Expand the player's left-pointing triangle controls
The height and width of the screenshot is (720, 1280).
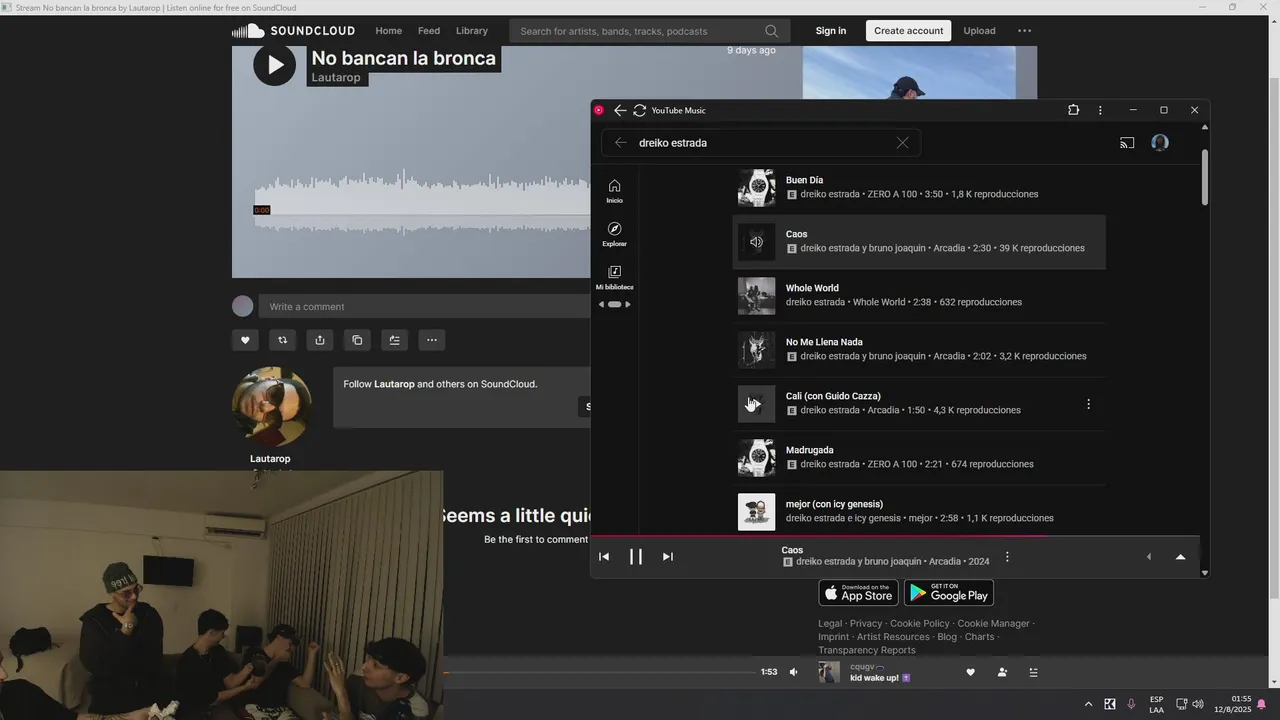(1148, 557)
